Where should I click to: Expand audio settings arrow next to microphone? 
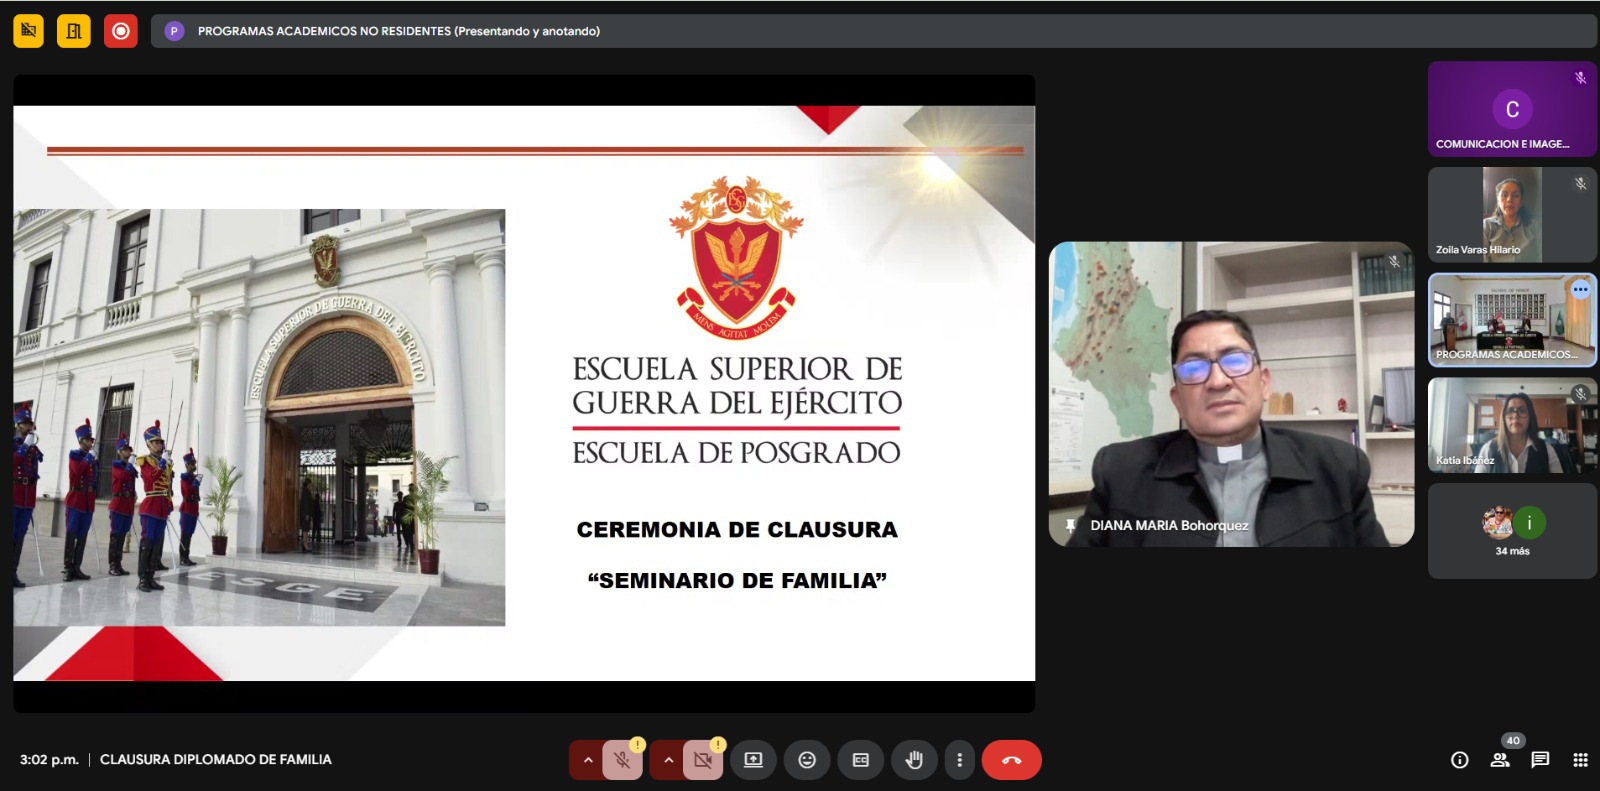click(x=588, y=761)
